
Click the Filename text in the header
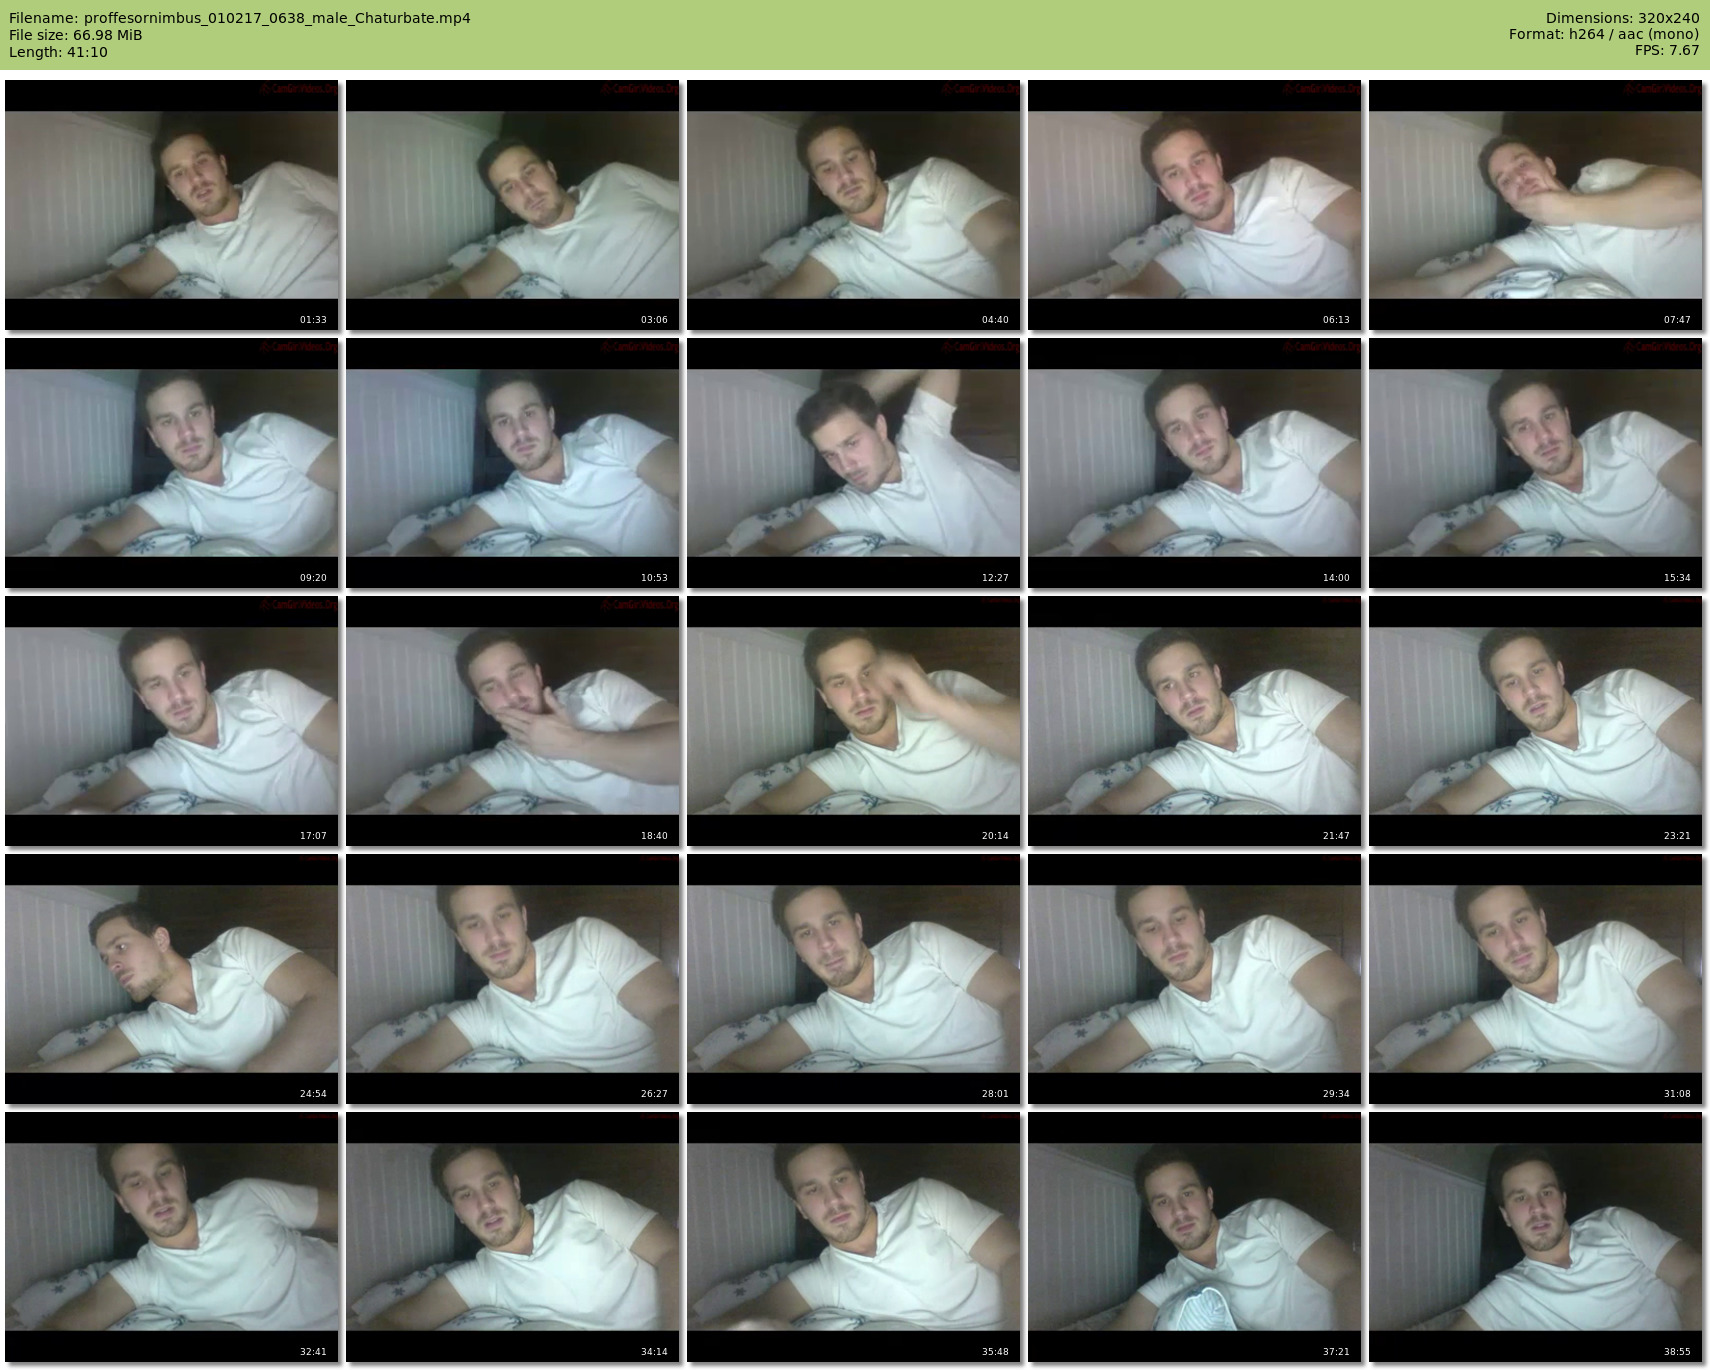[x=239, y=18]
